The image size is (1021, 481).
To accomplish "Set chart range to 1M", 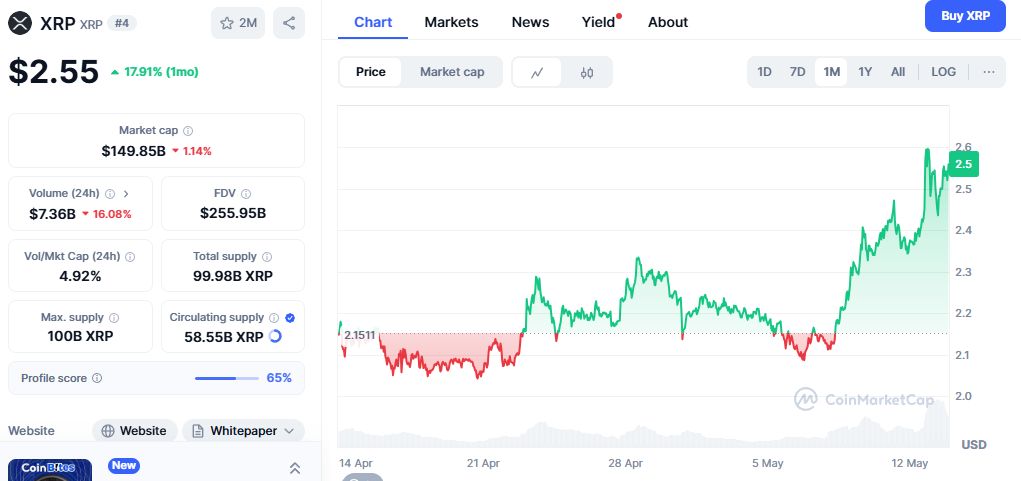I will pyautogui.click(x=832, y=72).
